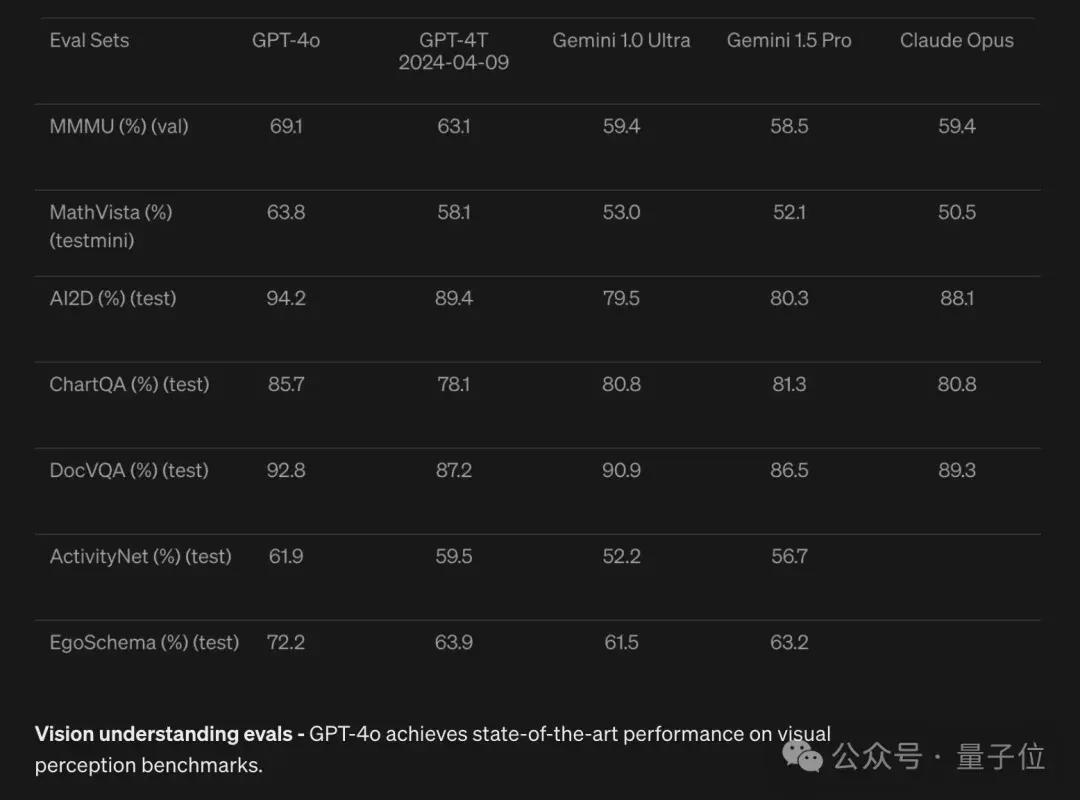
Task: Click the 量子位 watermark text
Action: [1000, 757]
